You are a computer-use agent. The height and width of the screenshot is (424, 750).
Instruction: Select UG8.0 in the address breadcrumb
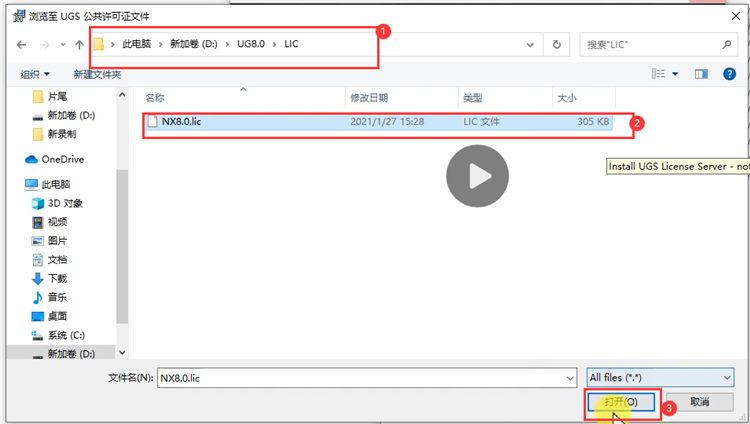coord(251,44)
